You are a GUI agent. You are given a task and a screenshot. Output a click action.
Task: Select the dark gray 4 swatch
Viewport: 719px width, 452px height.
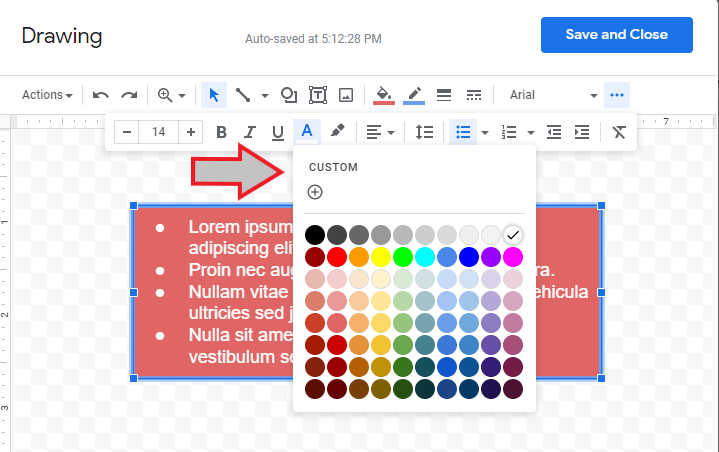[337, 235]
